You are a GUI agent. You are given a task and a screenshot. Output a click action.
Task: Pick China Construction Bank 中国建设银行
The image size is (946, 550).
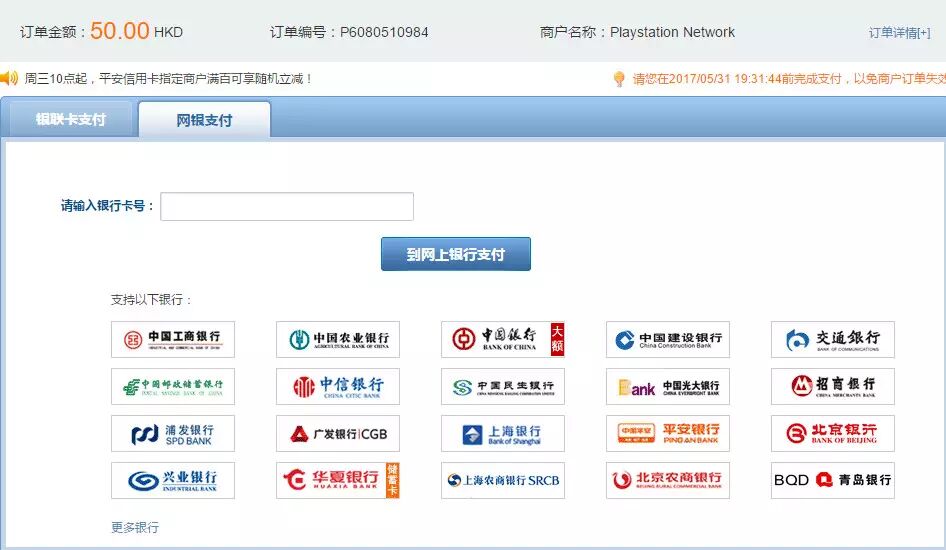point(668,340)
